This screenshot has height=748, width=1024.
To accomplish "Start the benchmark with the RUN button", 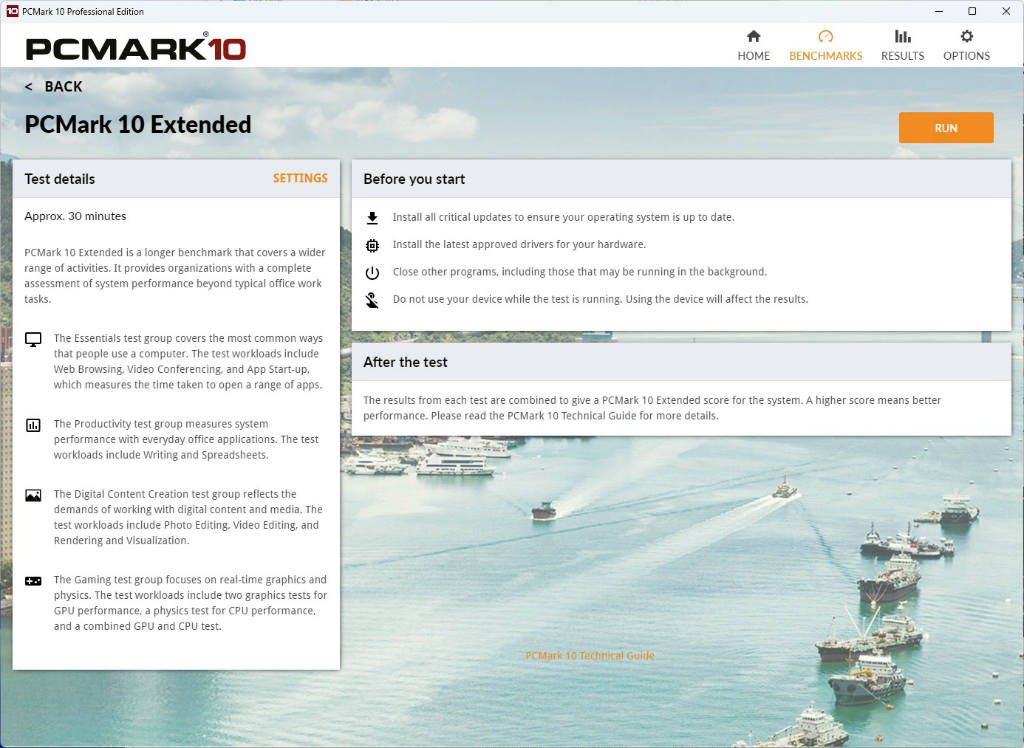I will [946, 128].
